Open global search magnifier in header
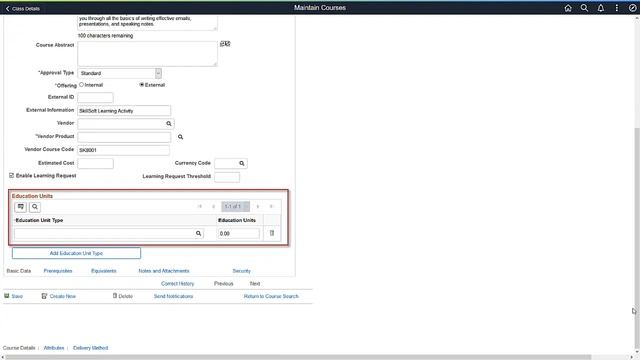Viewport: 640px width, 360px height. coord(584,8)
